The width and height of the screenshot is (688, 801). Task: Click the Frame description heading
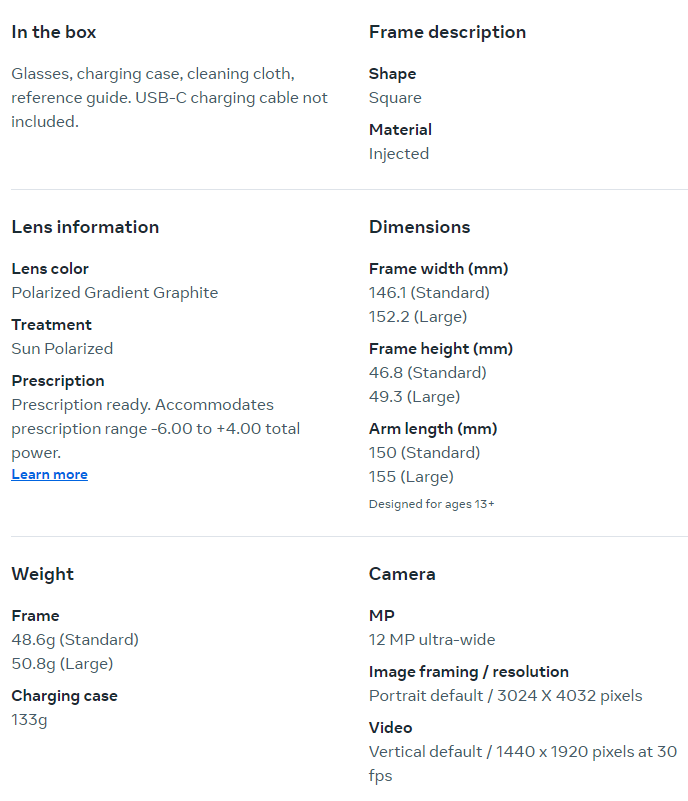tap(447, 32)
